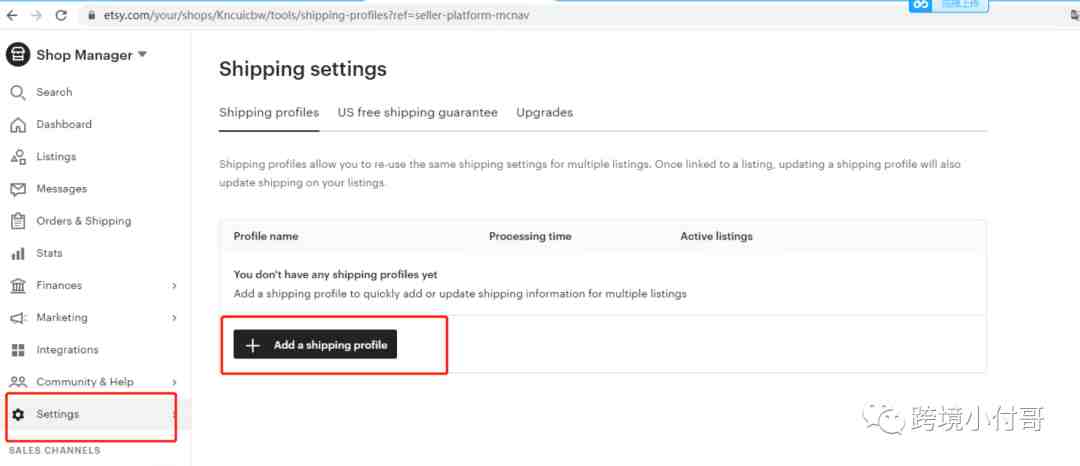Image resolution: width=1080 pixels, height=466 pixels.
Task: Click the SALES CHANNELS section label
Action: (x=54, y=450)
